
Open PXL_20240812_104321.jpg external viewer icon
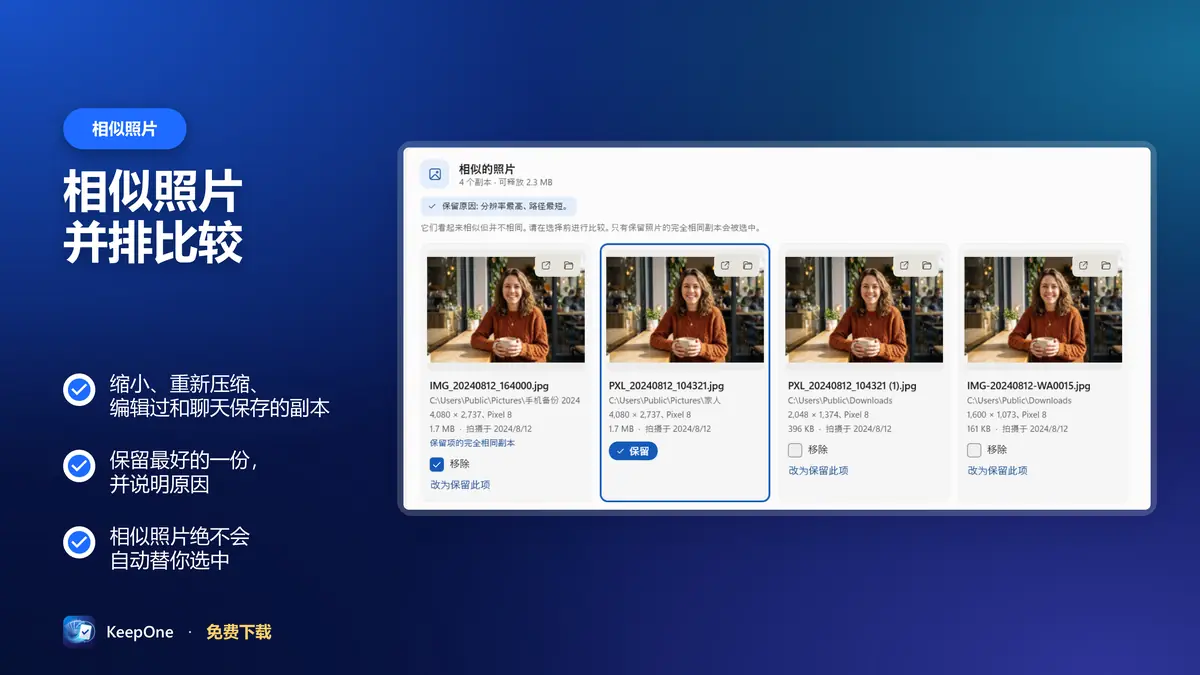pos(725,266)
